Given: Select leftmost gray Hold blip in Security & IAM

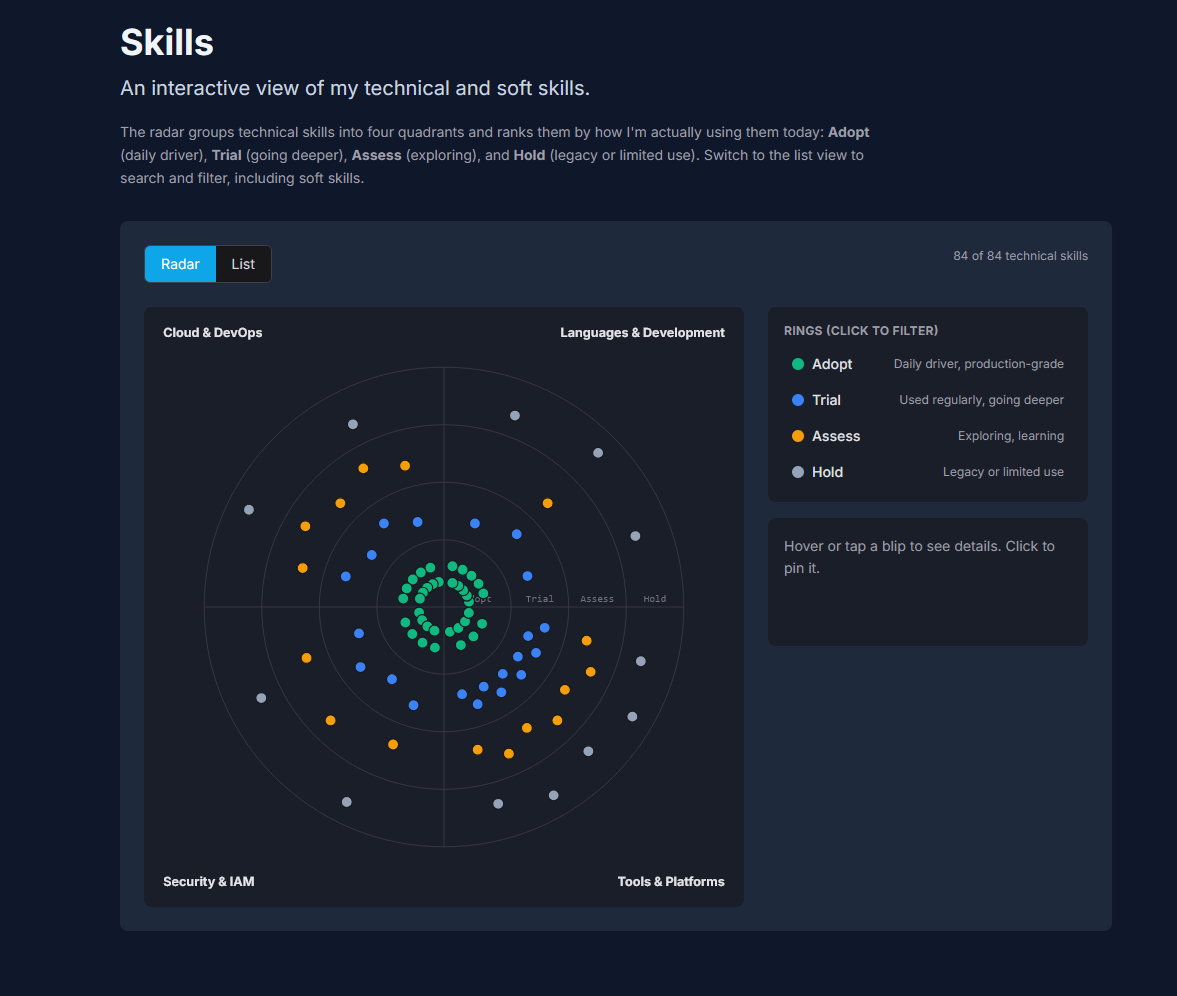Looking at the screenshot, I should [261, 698].
